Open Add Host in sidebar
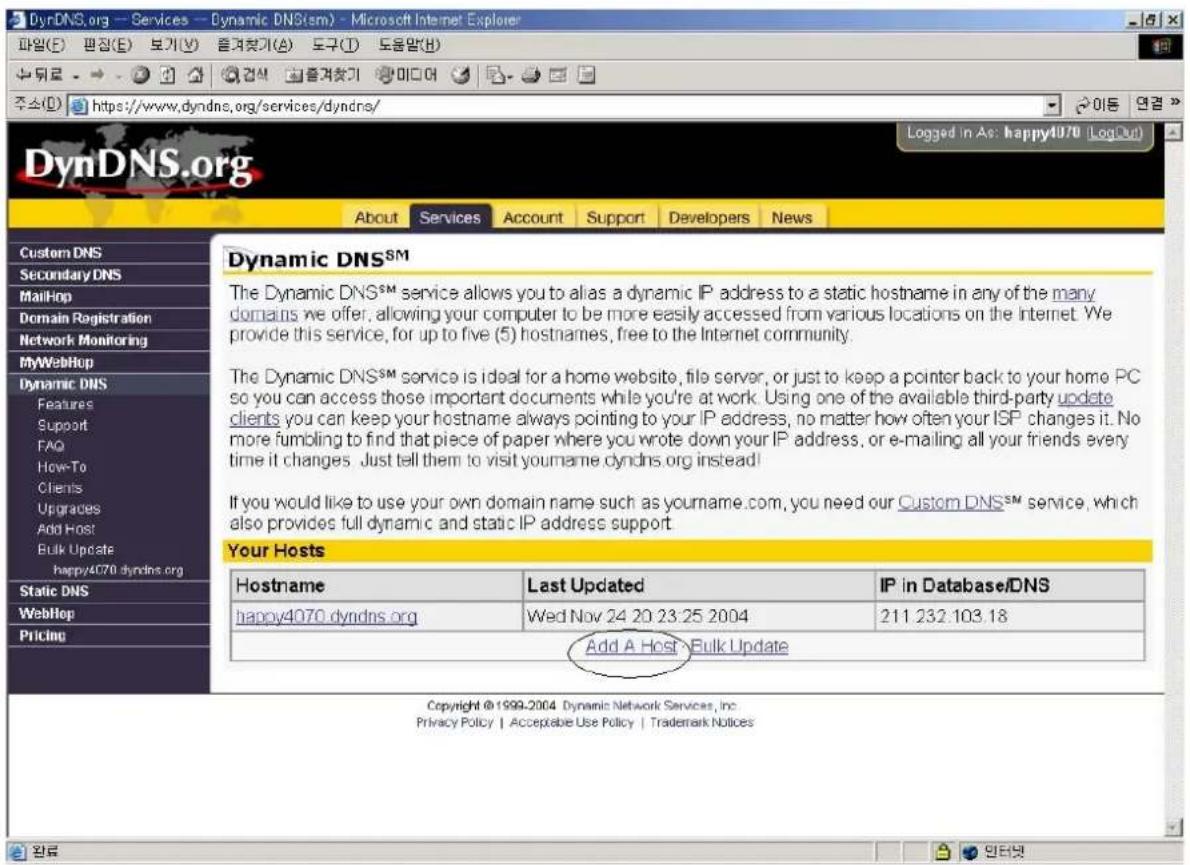 click(66, 530)
